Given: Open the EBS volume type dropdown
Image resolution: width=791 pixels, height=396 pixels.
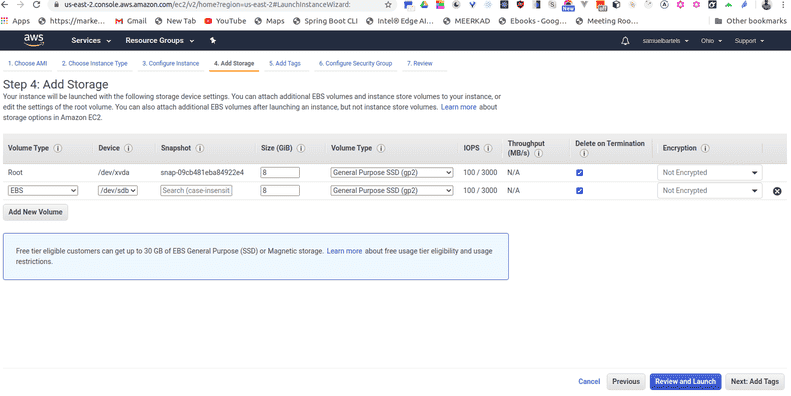Looking at the screenshot, I should [43, 191].
